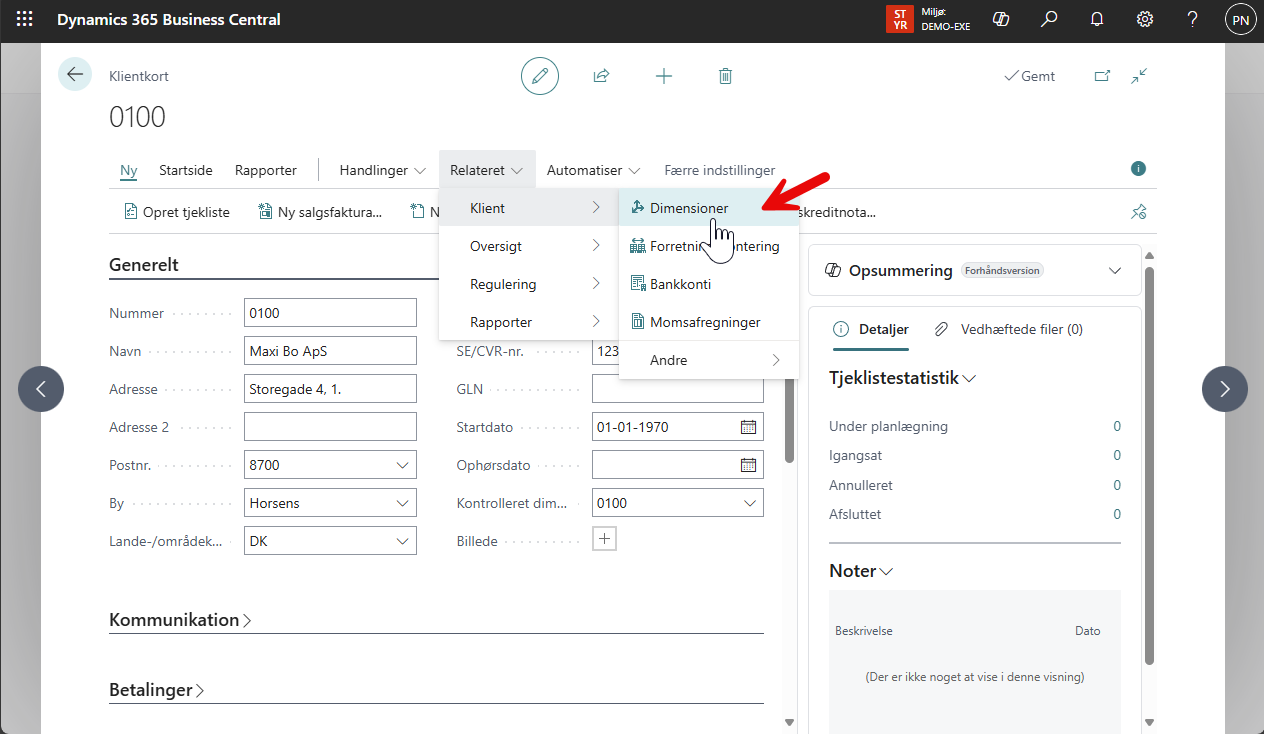Open the Bankkonti menu entry
This screenshot has height=734, width=1264.
pos(680,284)
